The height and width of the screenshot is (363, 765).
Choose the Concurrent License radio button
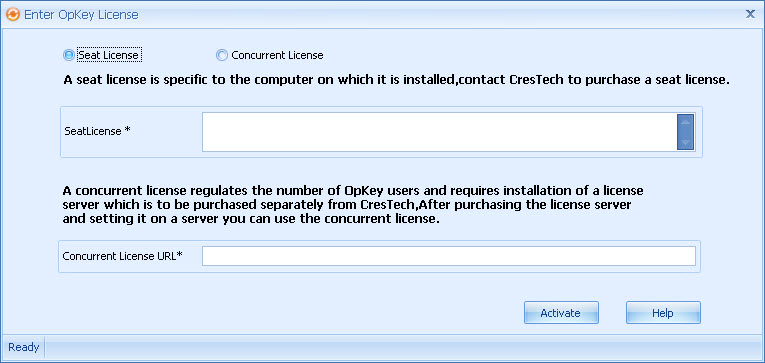coord(222,55)
